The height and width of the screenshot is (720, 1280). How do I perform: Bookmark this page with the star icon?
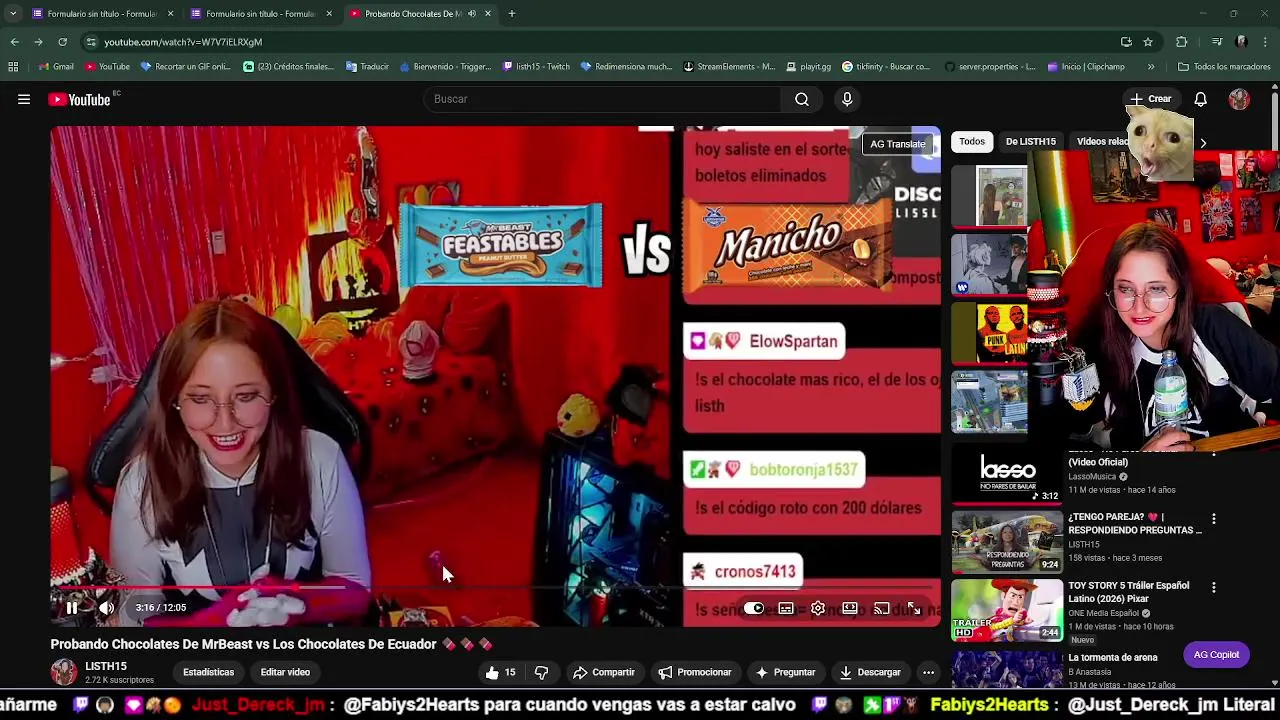coord(1148,42)
